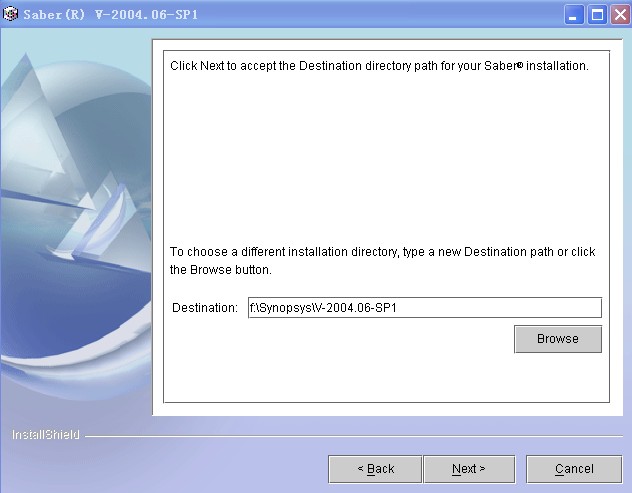
Task: Open the Saber installer title bar icon
Action: (10, 14)
